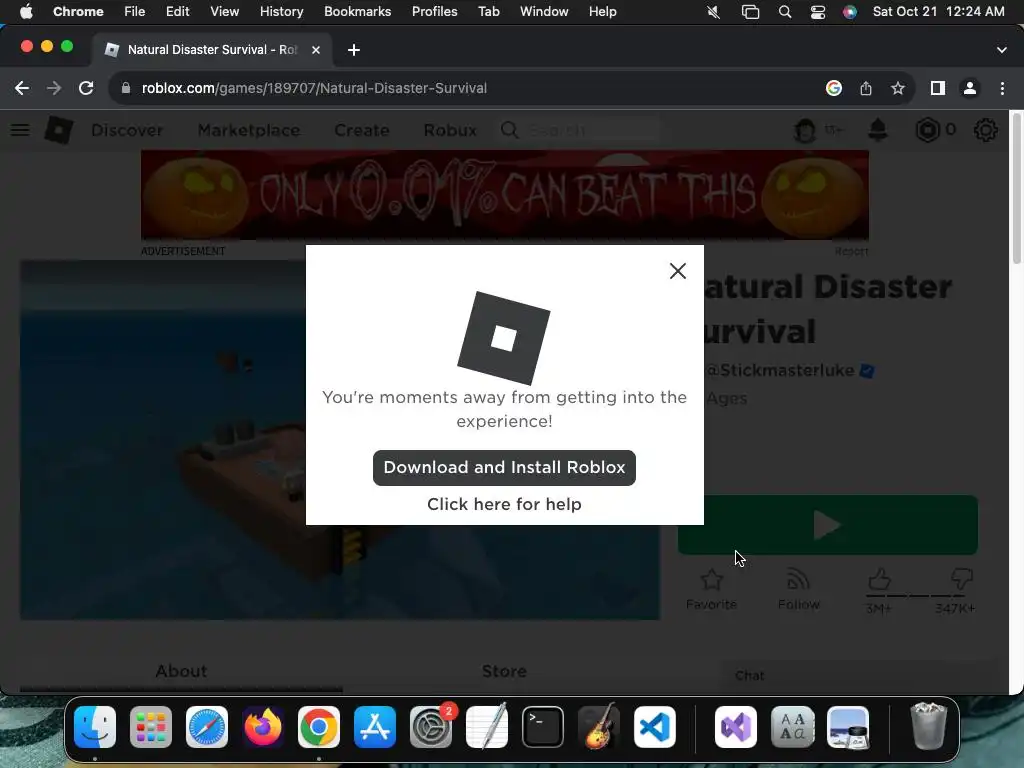The width and height of the screenshot is (1024, 768).
Task: Open a new browser tab
Action: [354, 50]
